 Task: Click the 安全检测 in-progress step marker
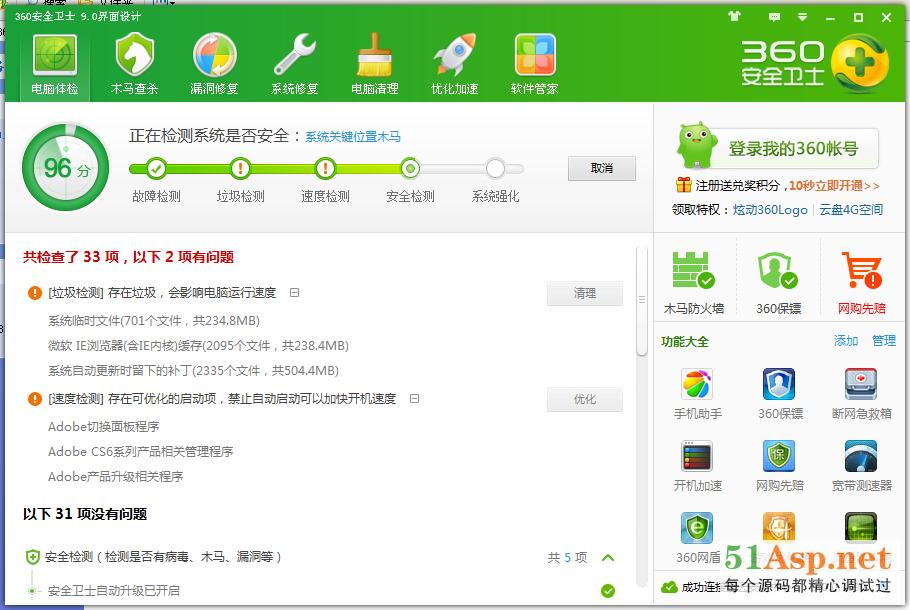[410, 168]
